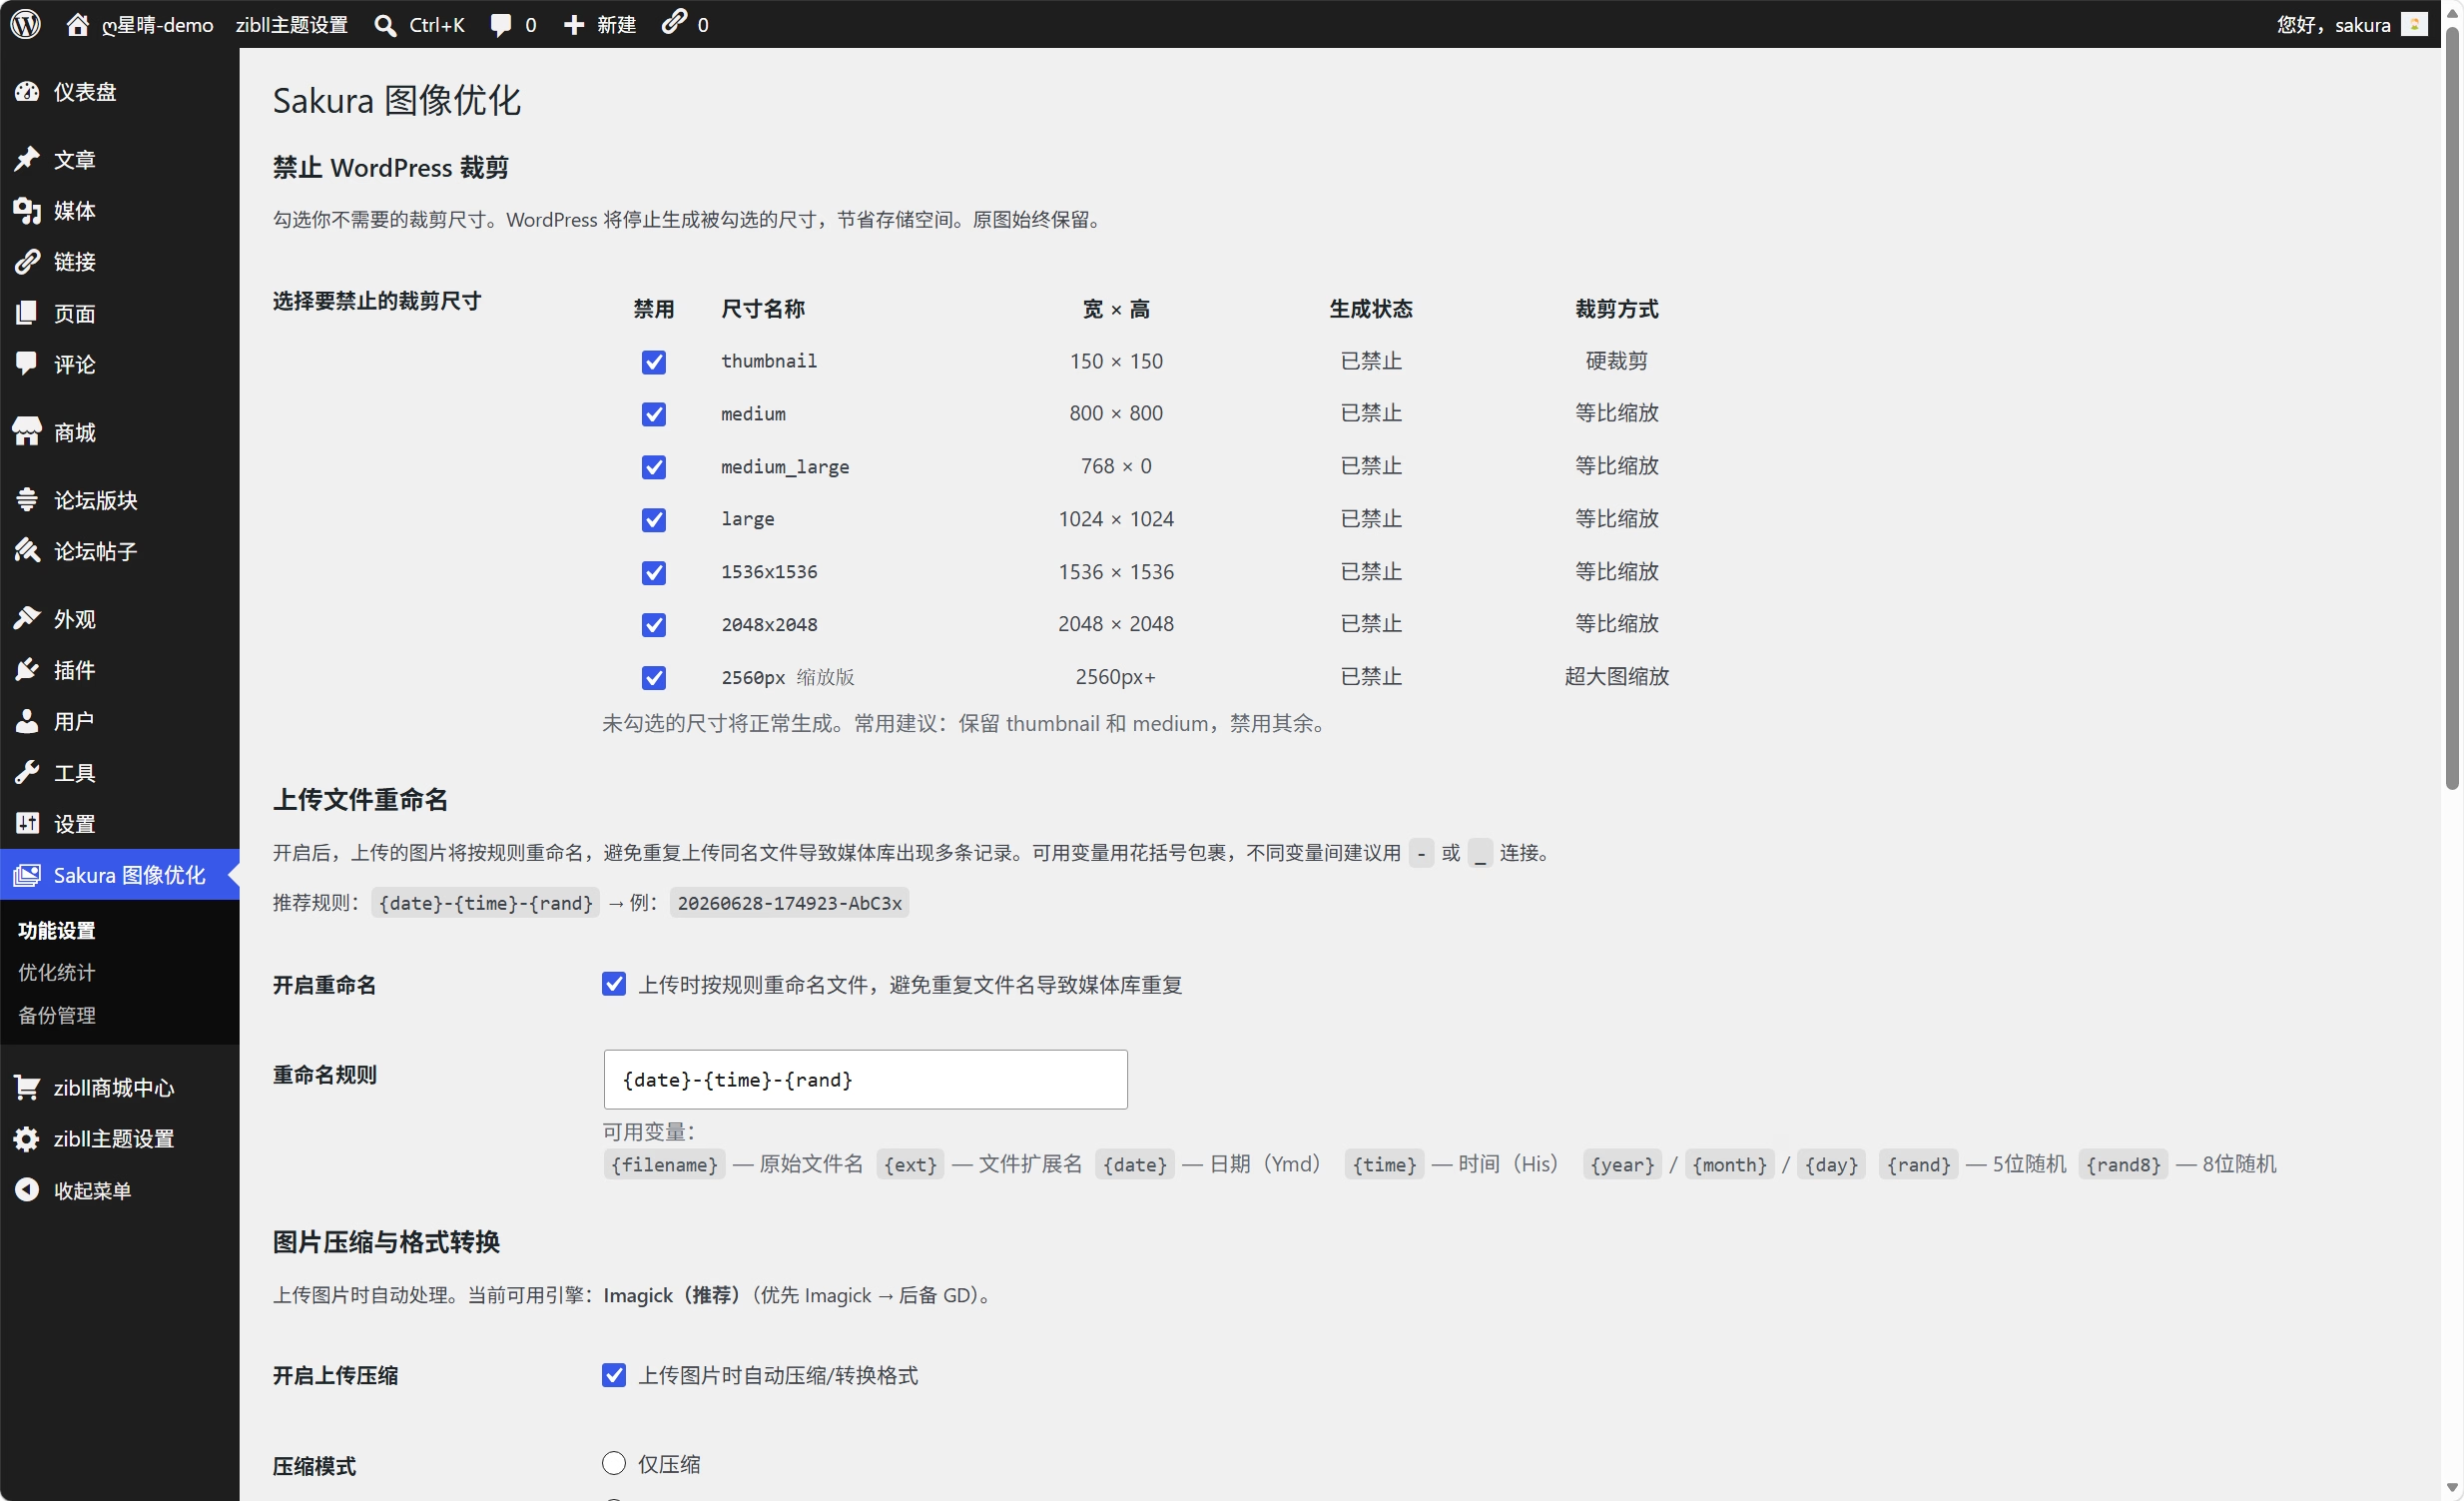Open the 新建 menu label in admin bar
Viewport: 2464px width, 1501px height.
click(617, 25)
